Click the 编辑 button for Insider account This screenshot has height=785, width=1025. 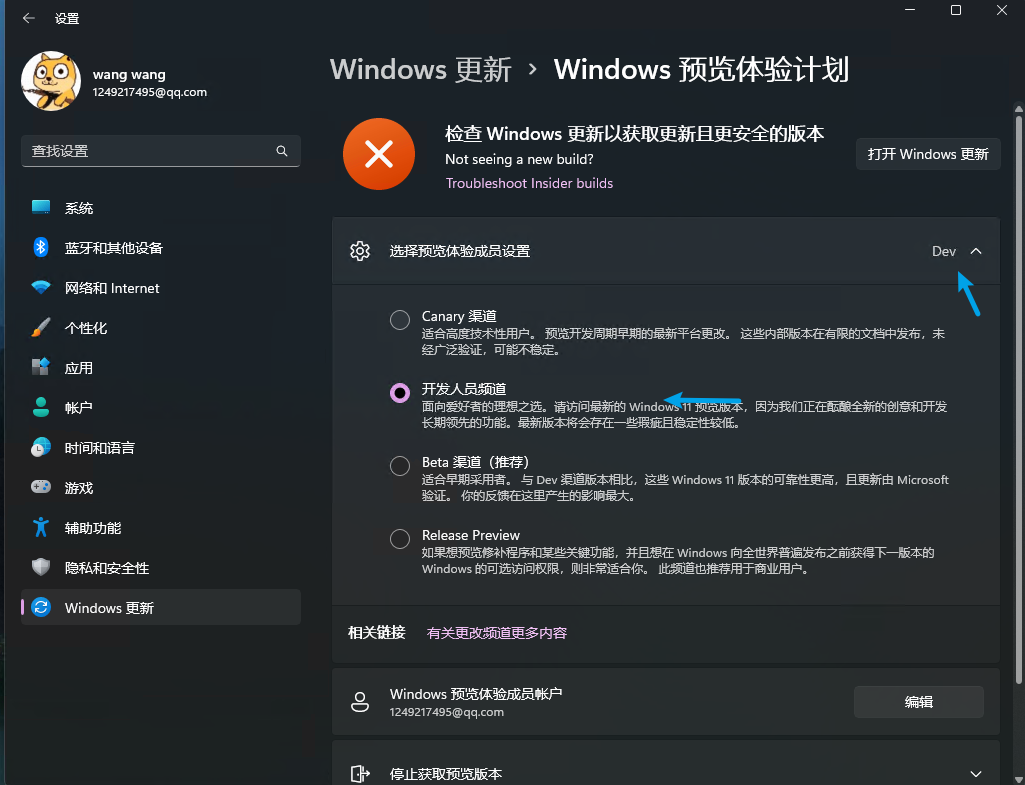tap(918, 702)
